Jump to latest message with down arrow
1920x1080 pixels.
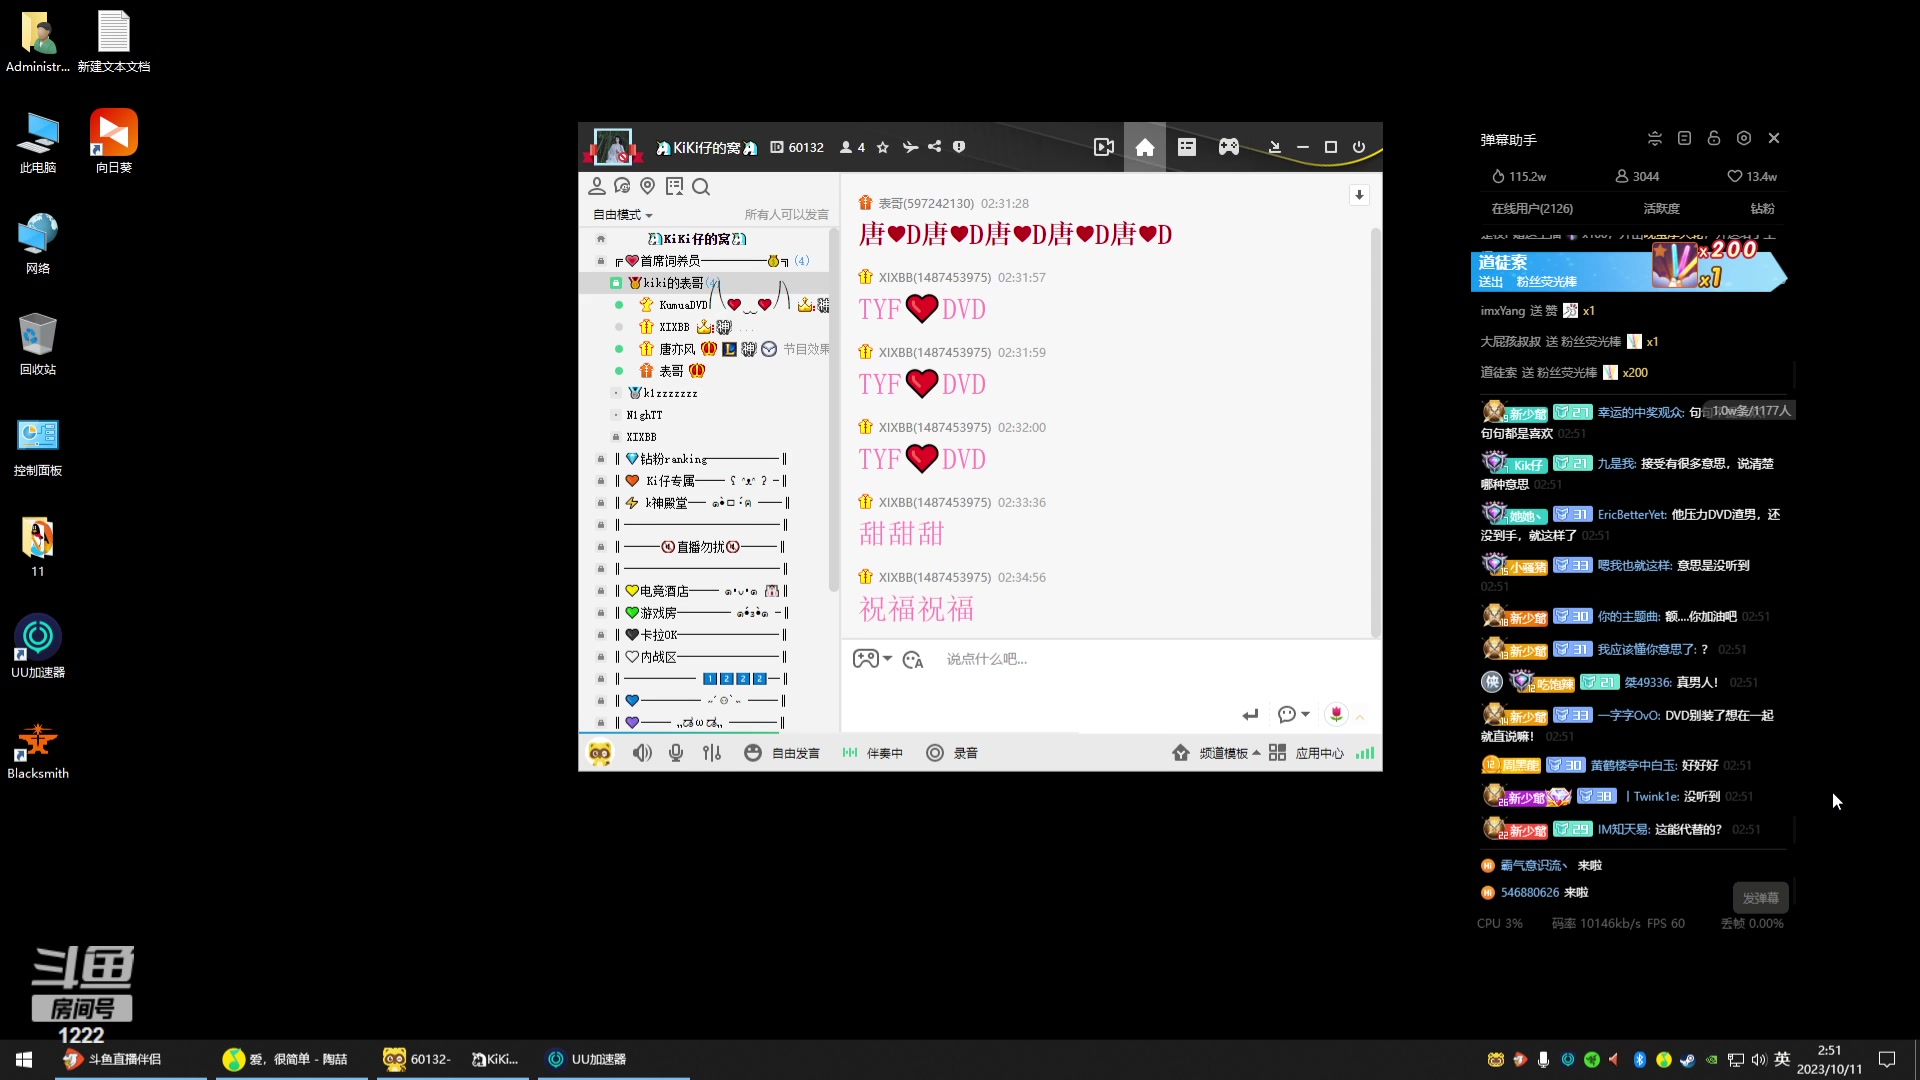pos(1359,195)
